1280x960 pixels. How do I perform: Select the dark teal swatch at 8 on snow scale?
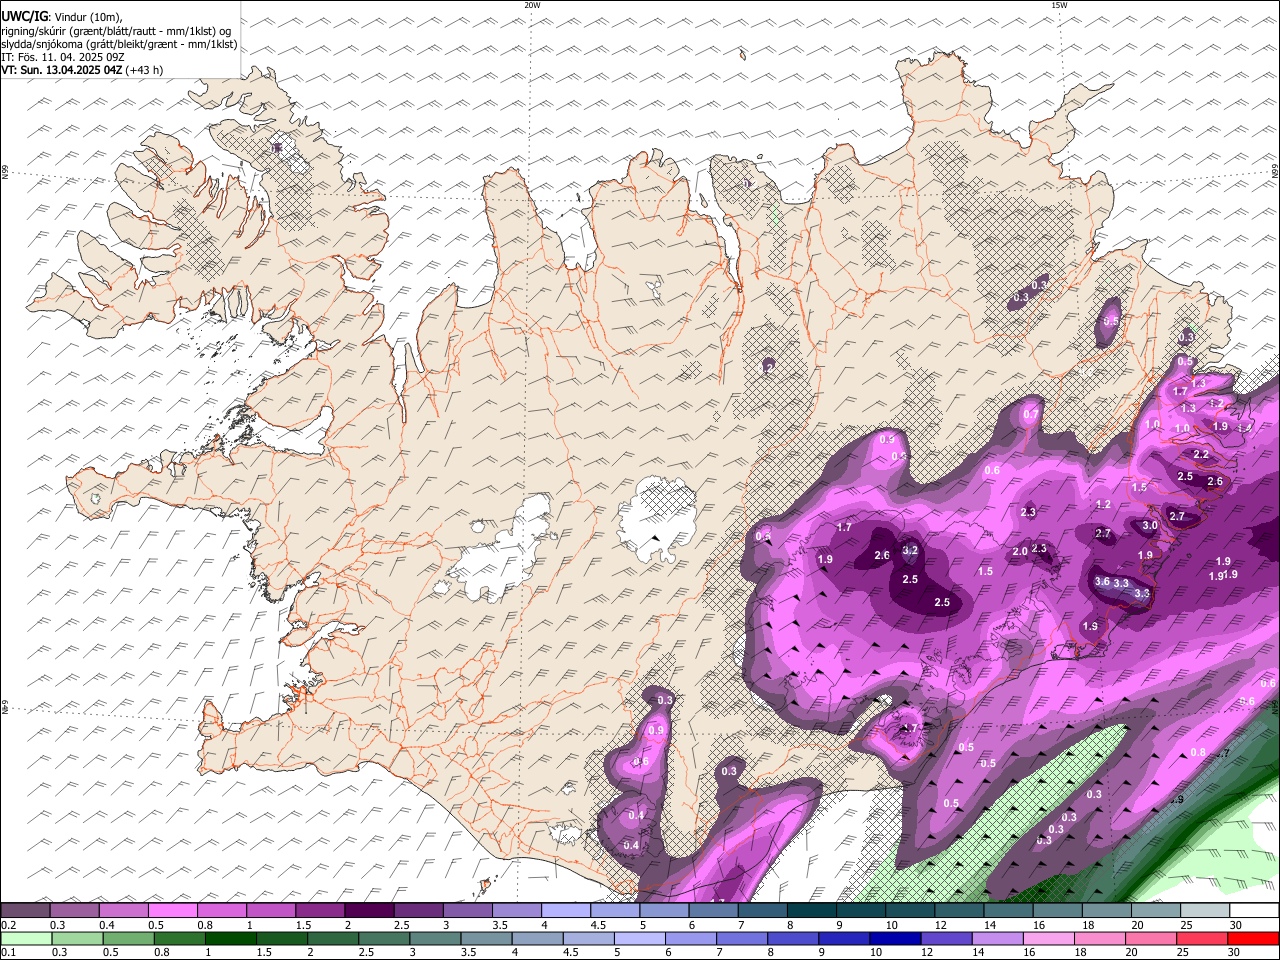click(812, 910)
